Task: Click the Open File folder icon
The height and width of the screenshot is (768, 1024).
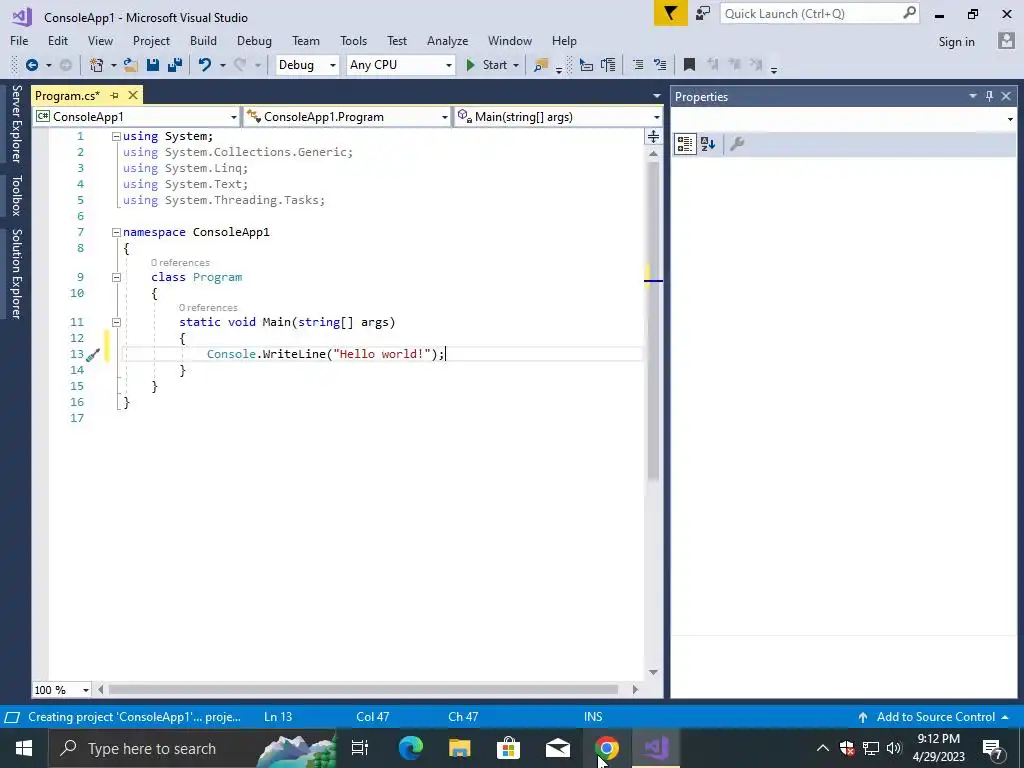Action: tap(131, 65)
